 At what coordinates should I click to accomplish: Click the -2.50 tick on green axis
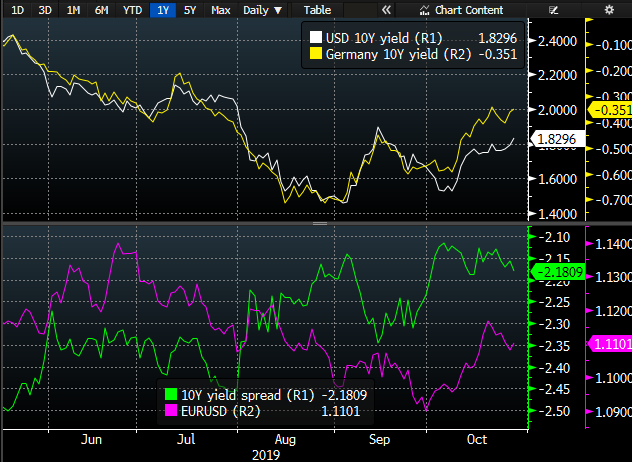555,411
